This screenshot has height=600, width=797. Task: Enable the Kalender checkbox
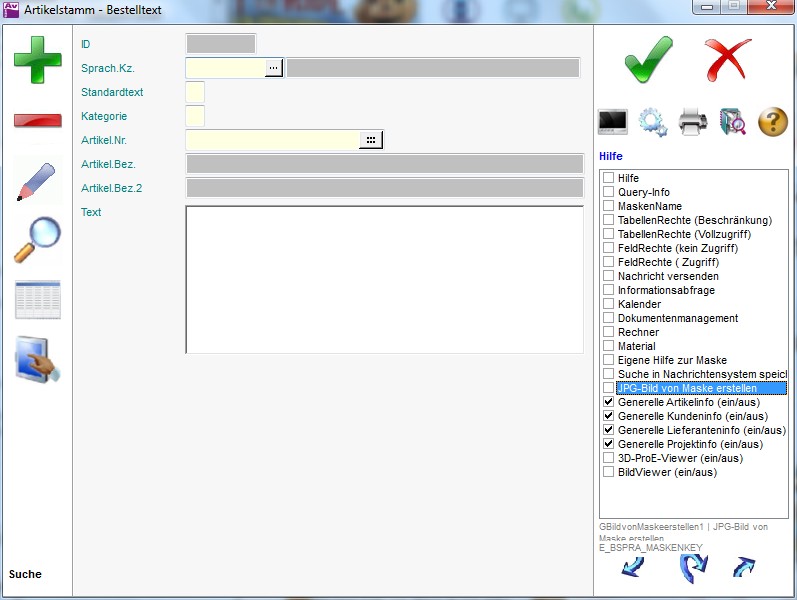pos(608,304)
